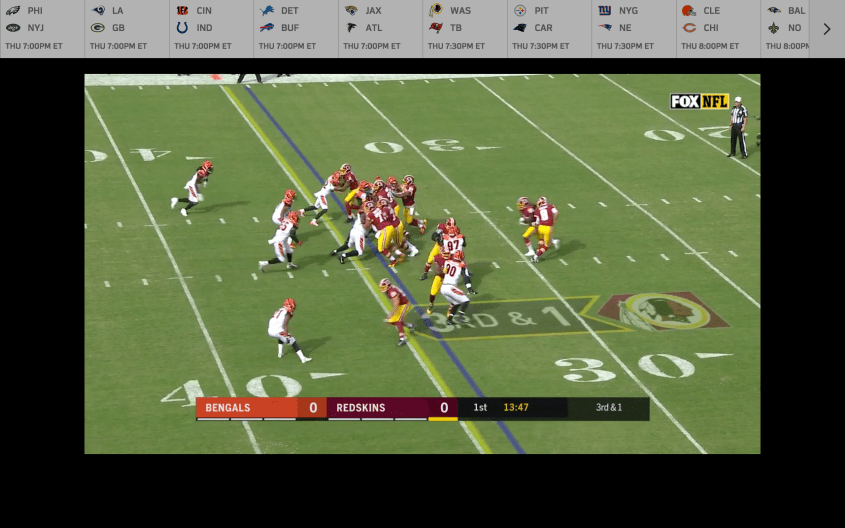Screen dimensions: 845x528
Task: Click the BUF team abbreviation
Action: 290,28
